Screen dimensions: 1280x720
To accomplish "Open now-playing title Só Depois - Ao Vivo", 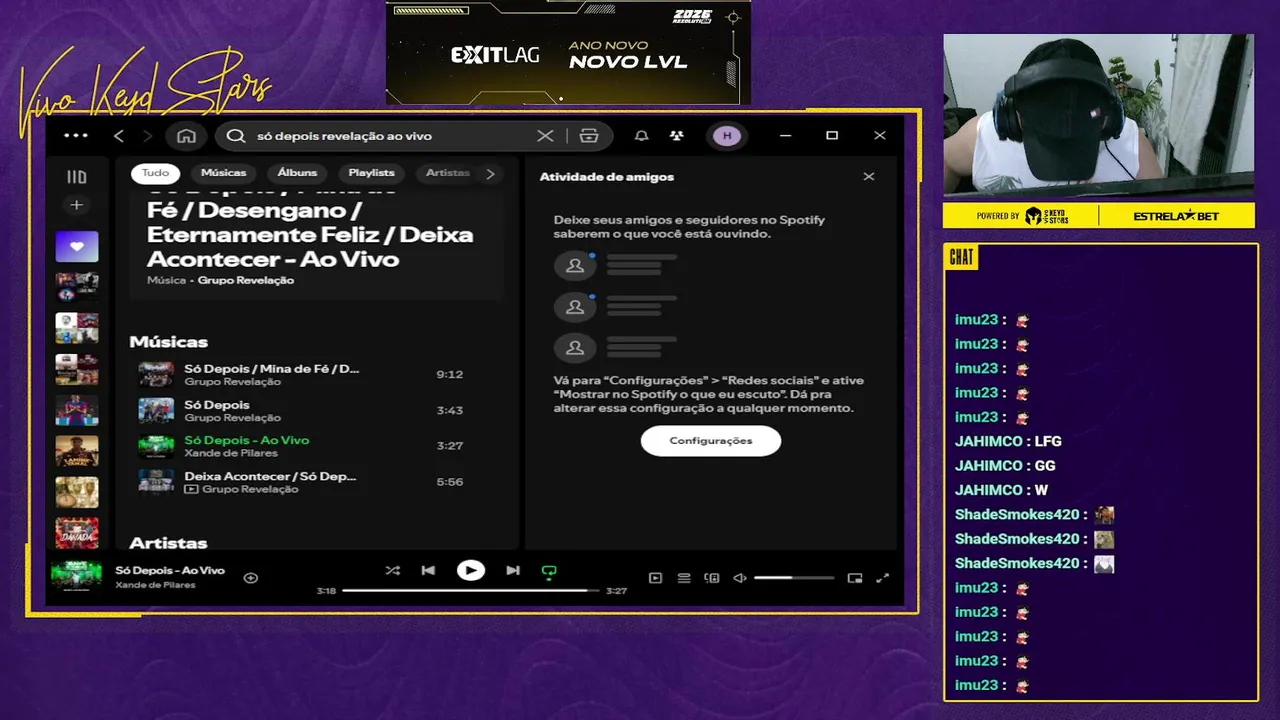I will click(170, 570).
